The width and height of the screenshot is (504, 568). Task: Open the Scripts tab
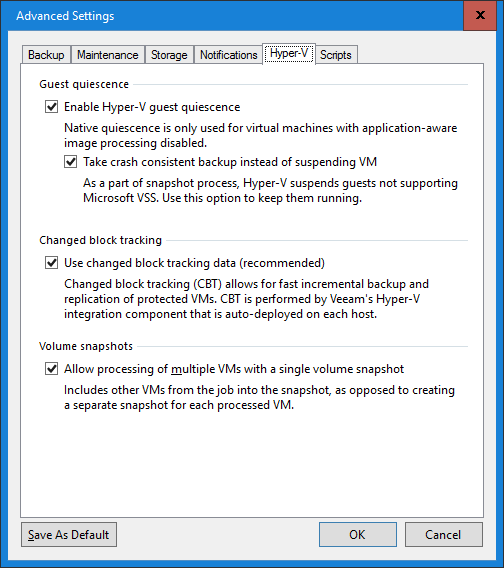point(336,55)
